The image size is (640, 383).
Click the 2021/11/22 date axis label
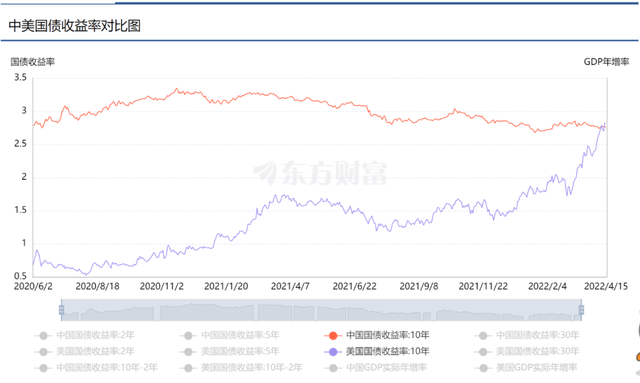pos(483,286)
